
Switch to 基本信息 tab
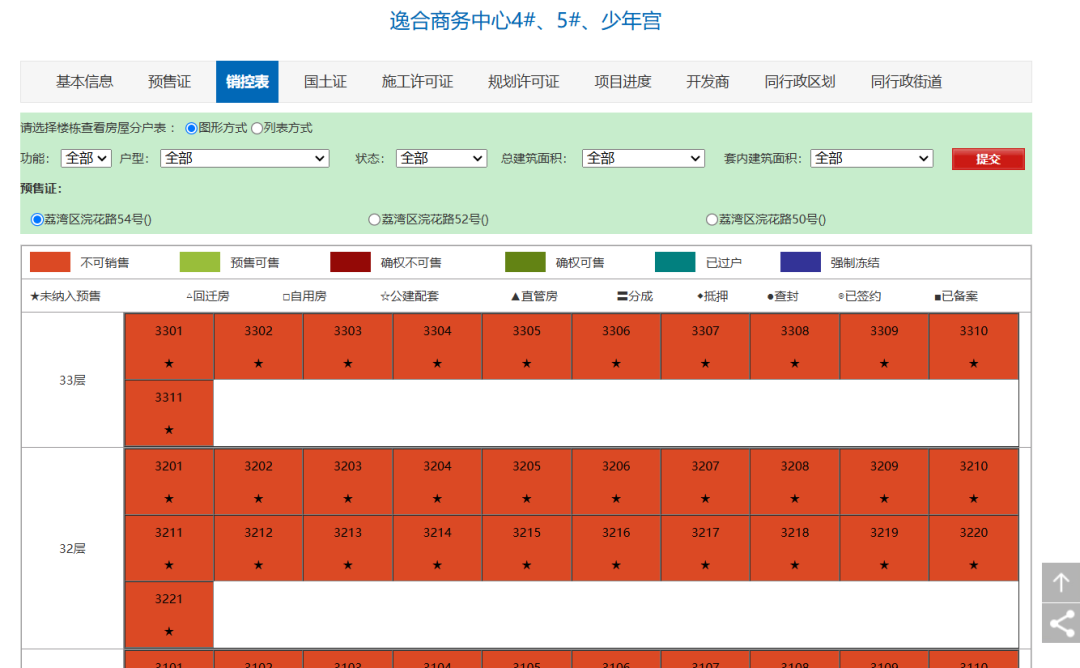pyautogui.click(x=84, y=82)
